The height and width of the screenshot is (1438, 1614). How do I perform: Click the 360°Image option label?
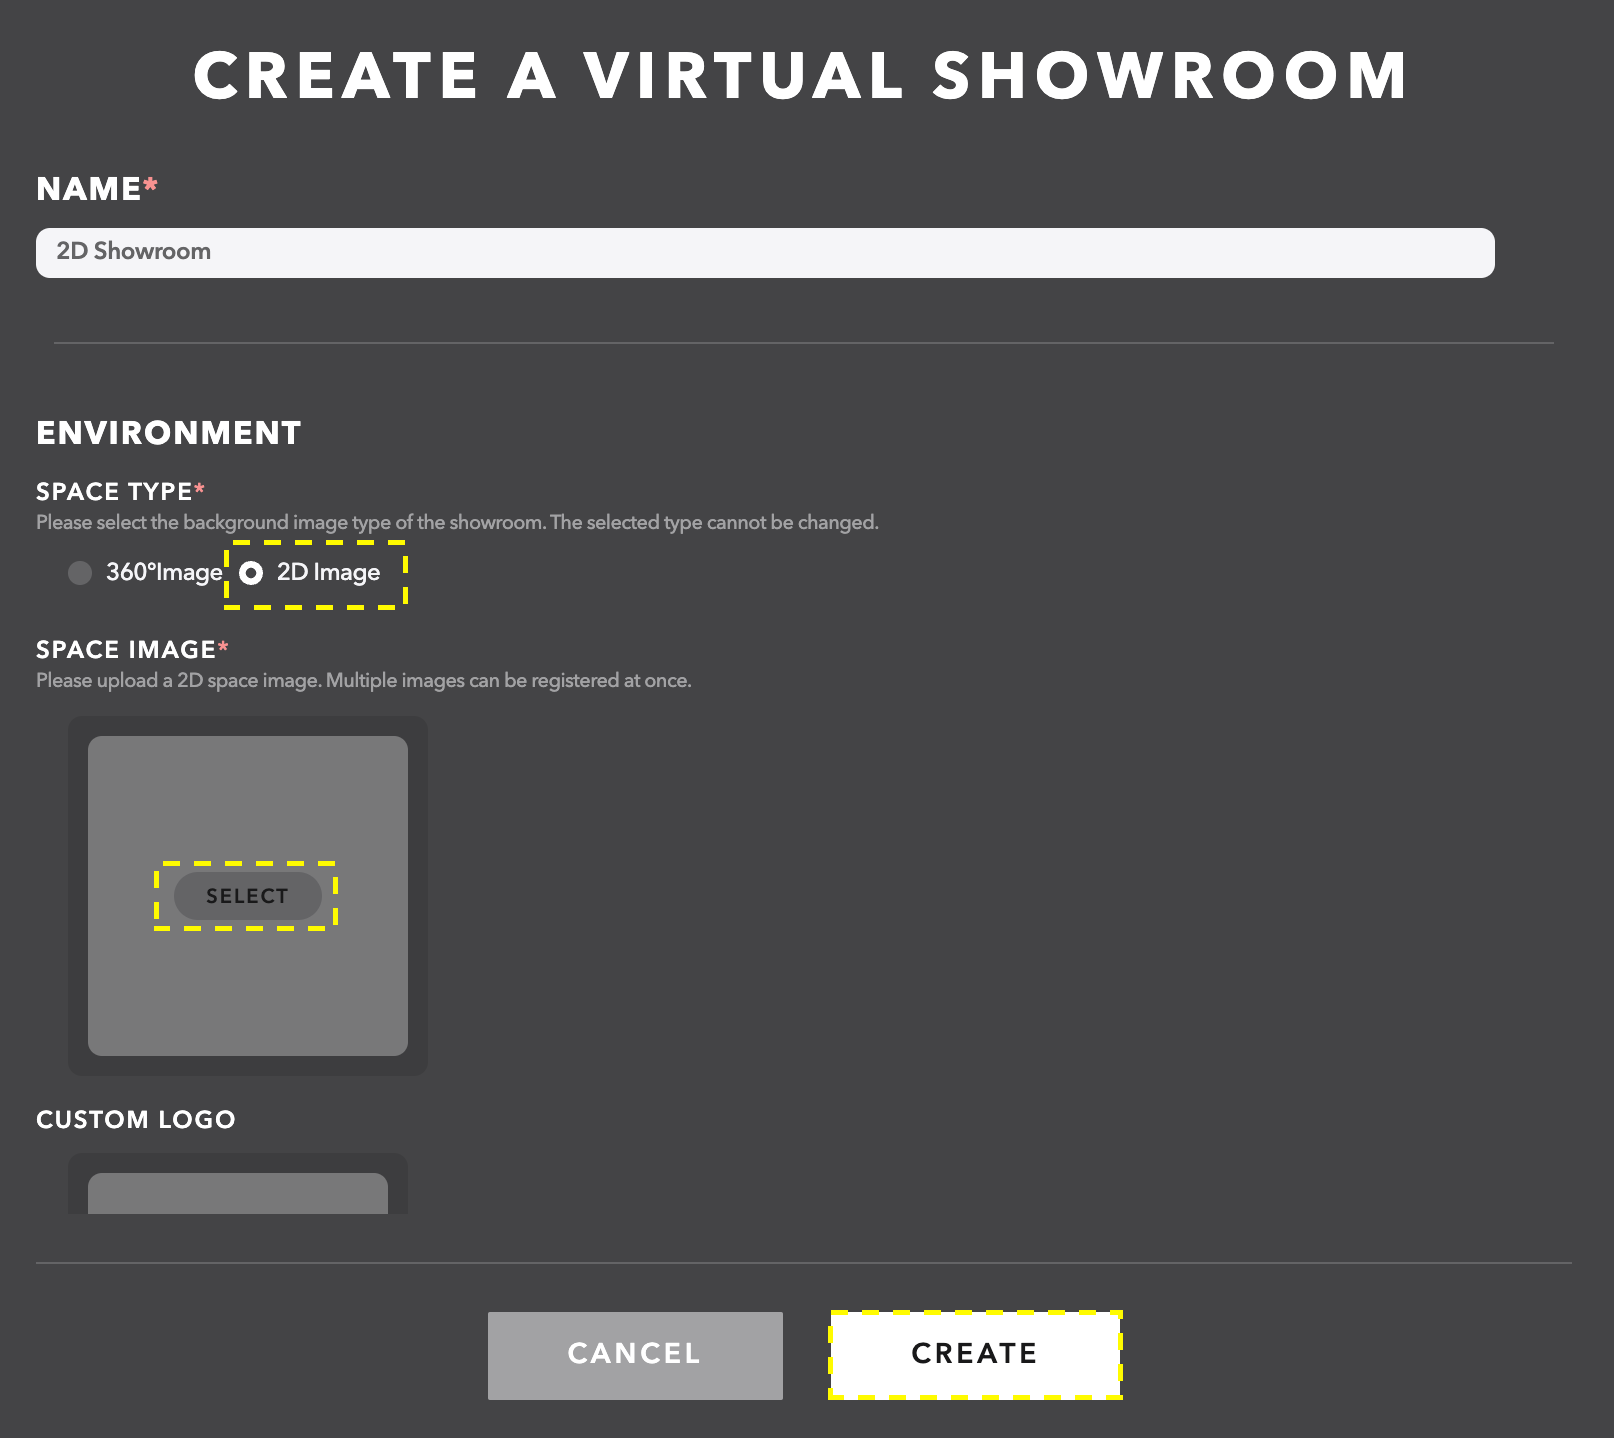point(163,573)
